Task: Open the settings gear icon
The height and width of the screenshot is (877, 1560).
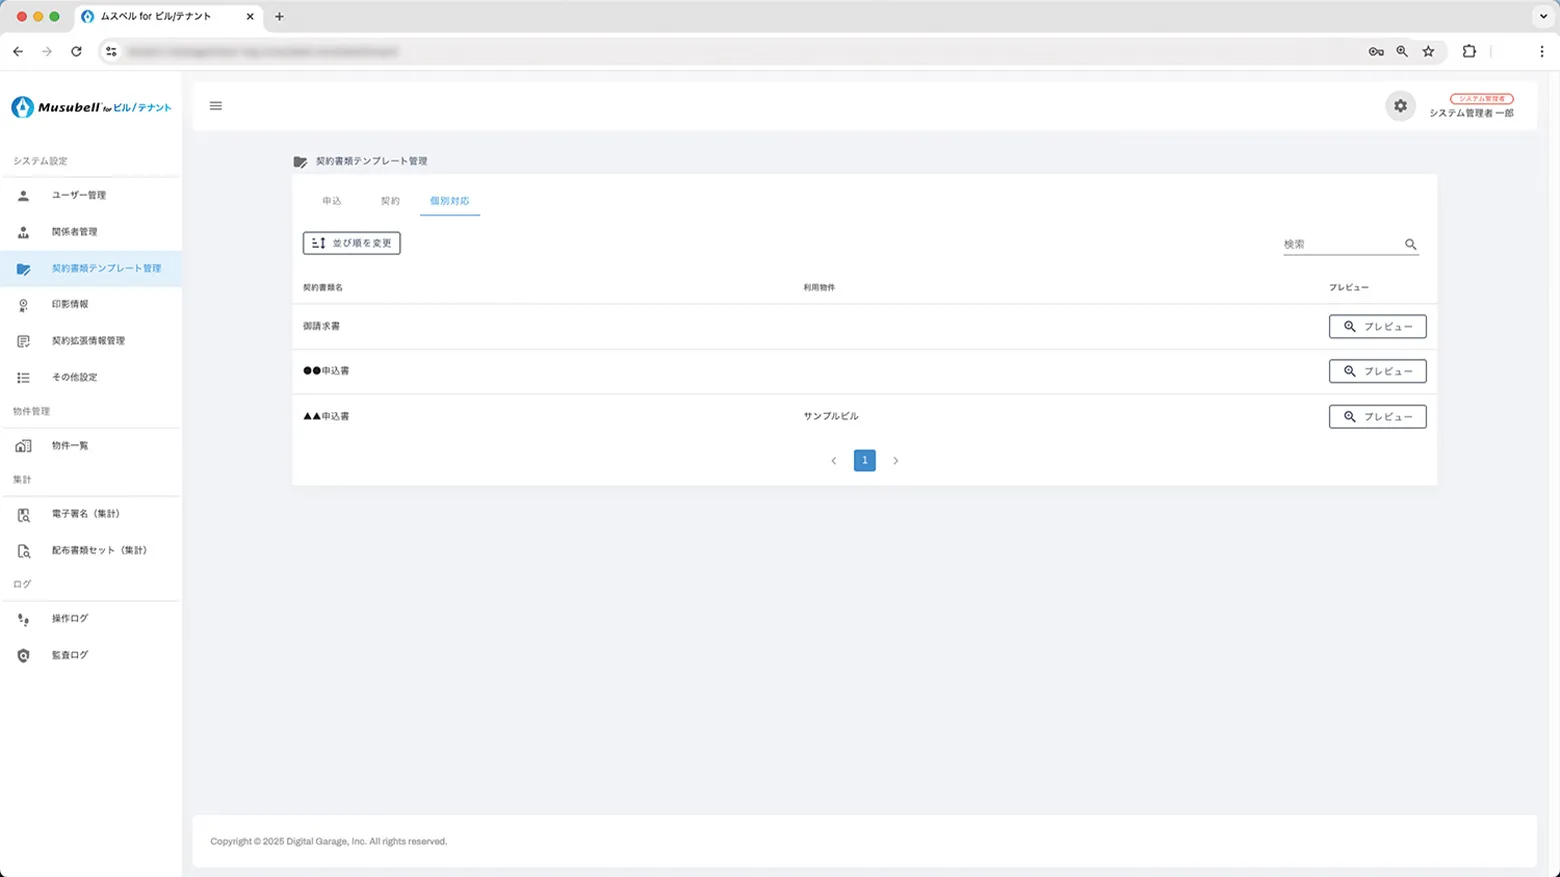Action: 1400,106
